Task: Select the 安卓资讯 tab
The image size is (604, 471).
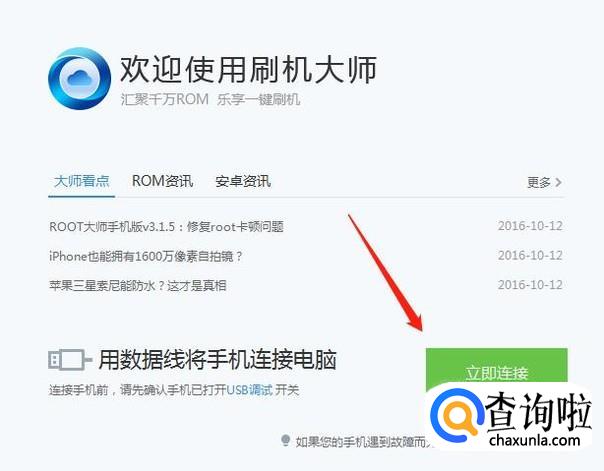Action: click(x=243, y=181)
